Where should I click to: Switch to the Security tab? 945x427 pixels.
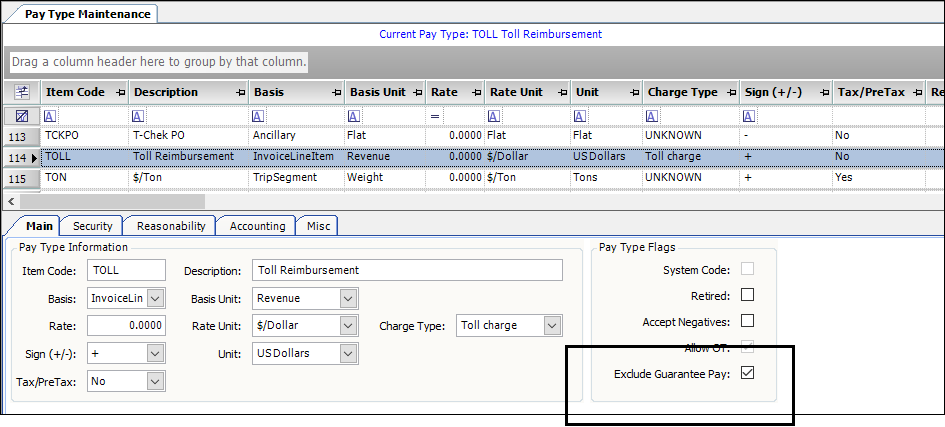click(93, 226)
